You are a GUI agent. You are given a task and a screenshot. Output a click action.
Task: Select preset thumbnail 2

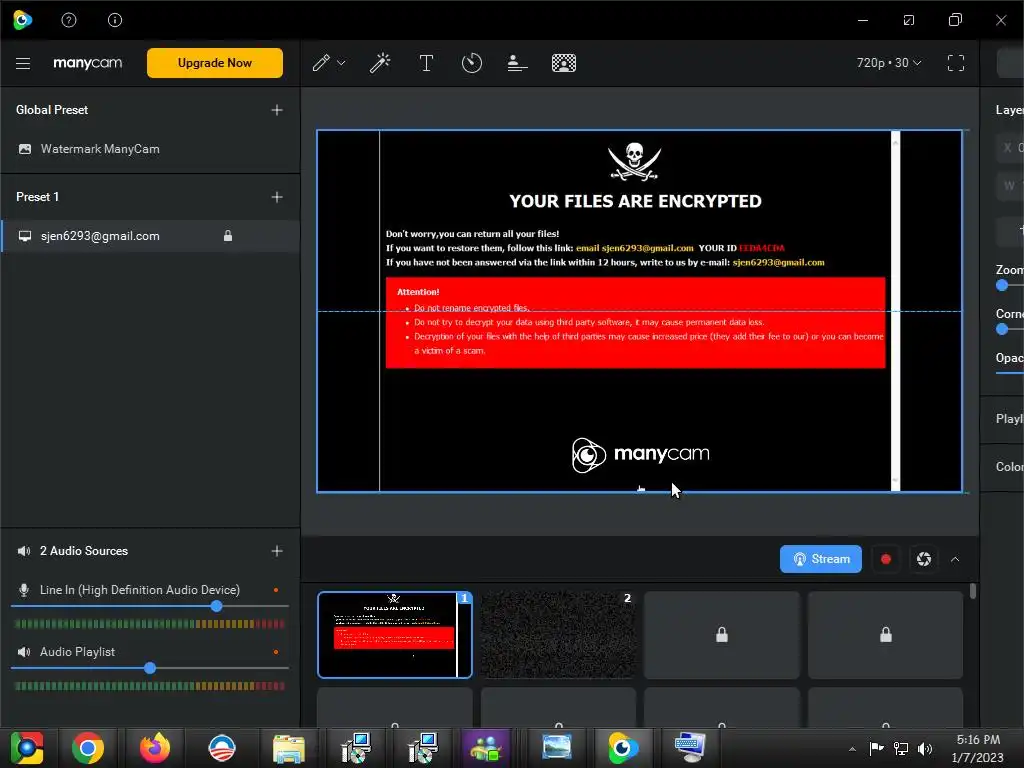558,635
